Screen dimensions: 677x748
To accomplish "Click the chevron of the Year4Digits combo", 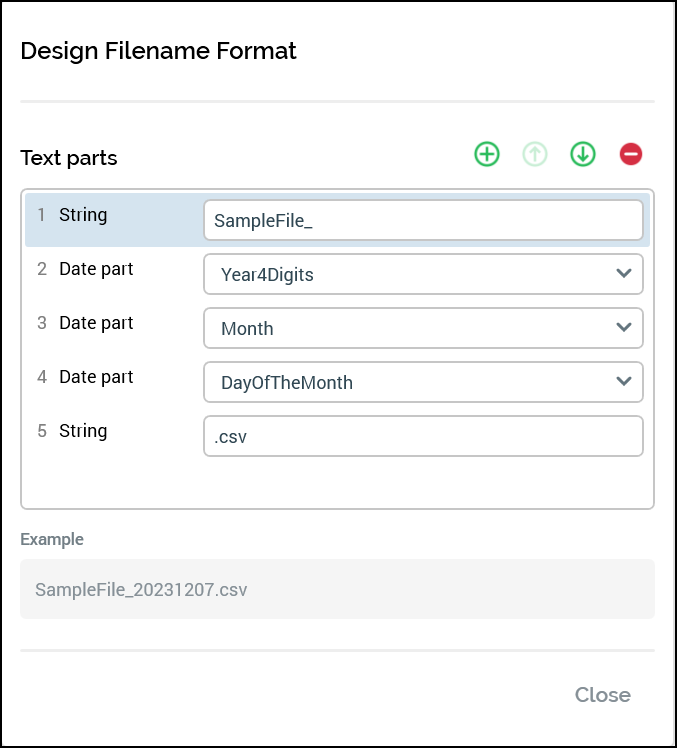I will pos(624,274).
